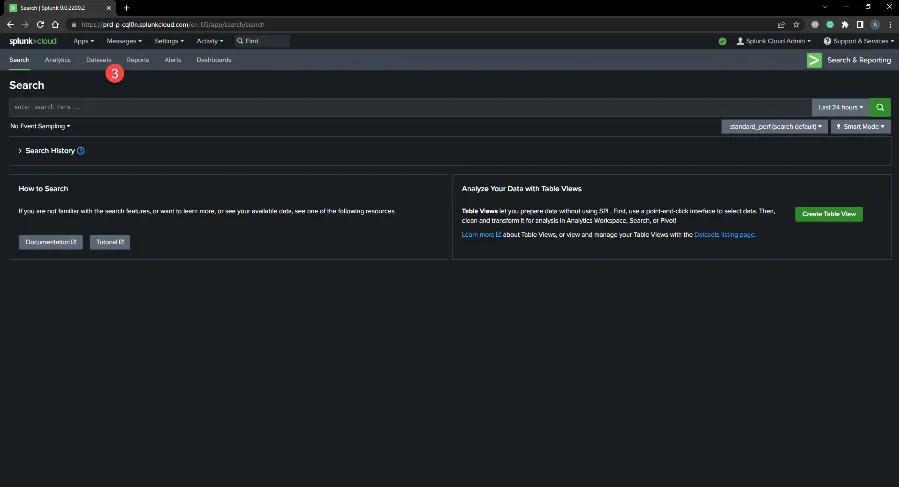Click the Search History help icon

coord(81,151)
